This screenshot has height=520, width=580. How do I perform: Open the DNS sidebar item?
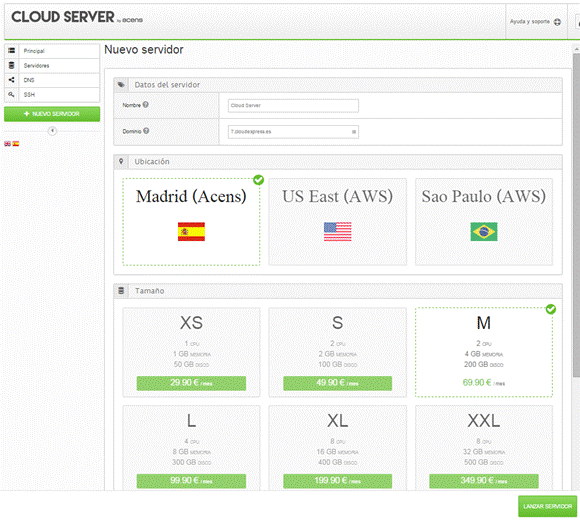[x=52, y=80]
